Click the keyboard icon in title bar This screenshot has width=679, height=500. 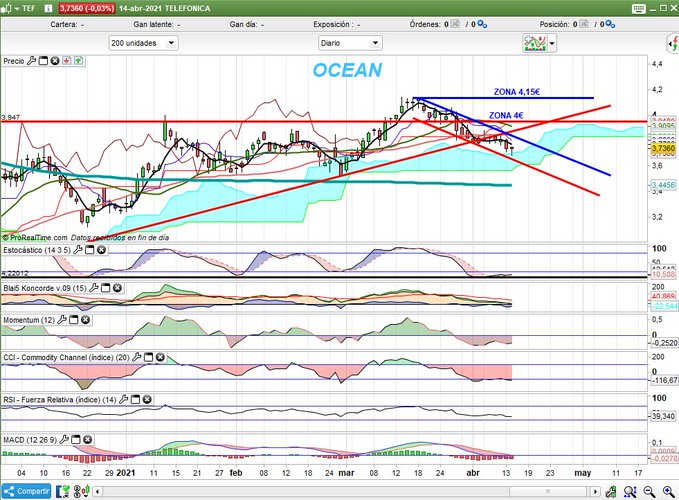pyautogui.click(x=639, y=9)
